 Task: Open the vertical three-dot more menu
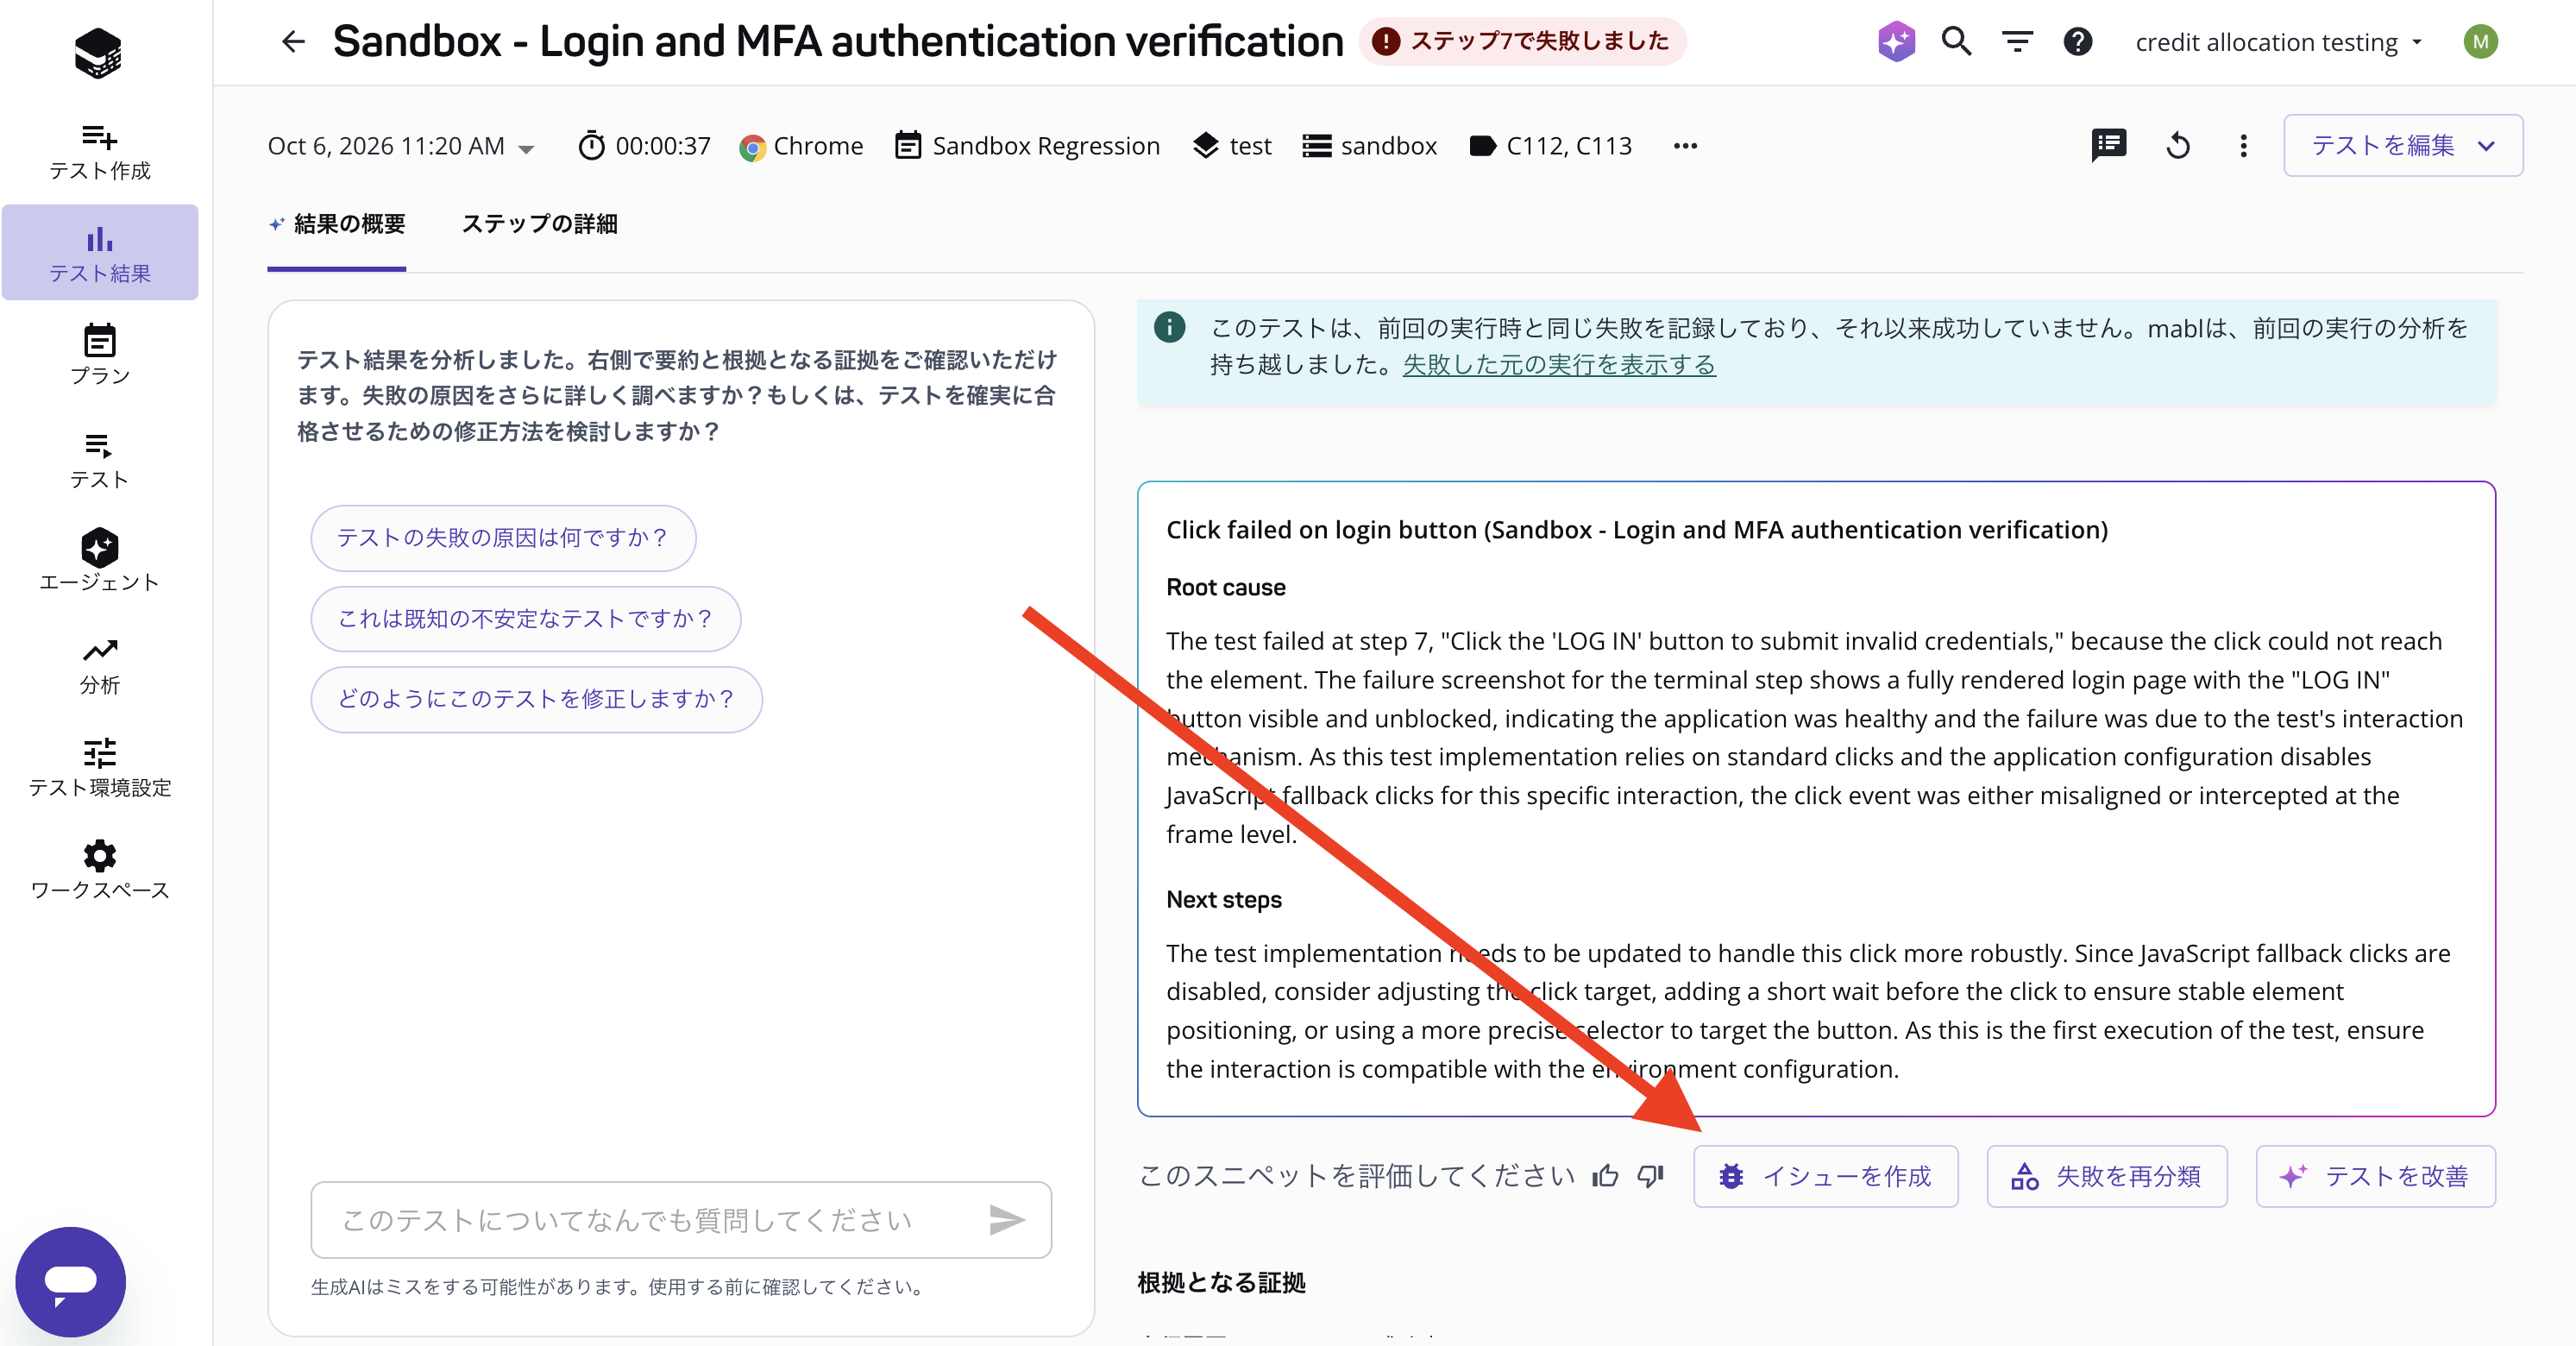pos(2243,146)
